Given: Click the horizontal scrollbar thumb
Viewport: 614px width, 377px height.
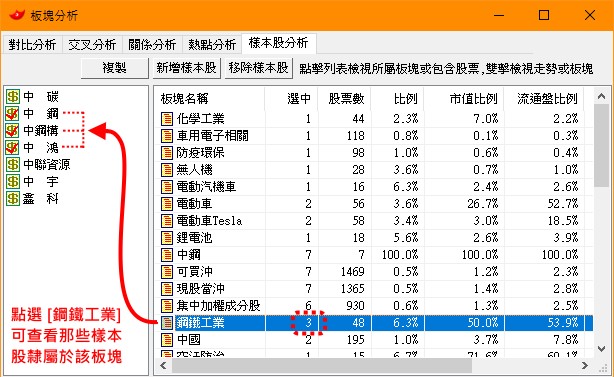Looking at the screenshot, I should click(322, 366).
